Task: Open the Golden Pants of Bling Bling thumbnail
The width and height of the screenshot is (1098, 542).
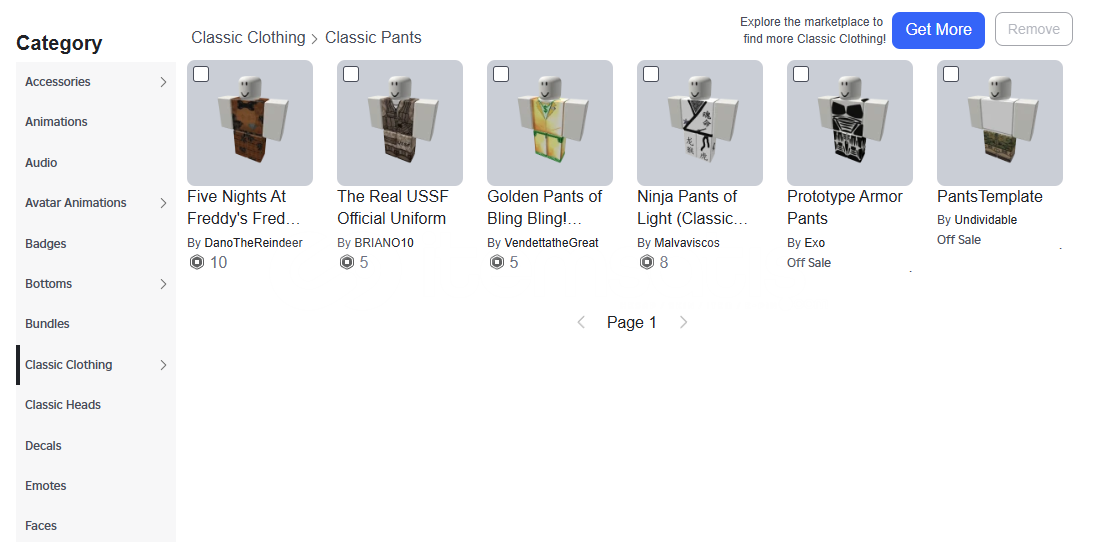Action: pos(550,123)
